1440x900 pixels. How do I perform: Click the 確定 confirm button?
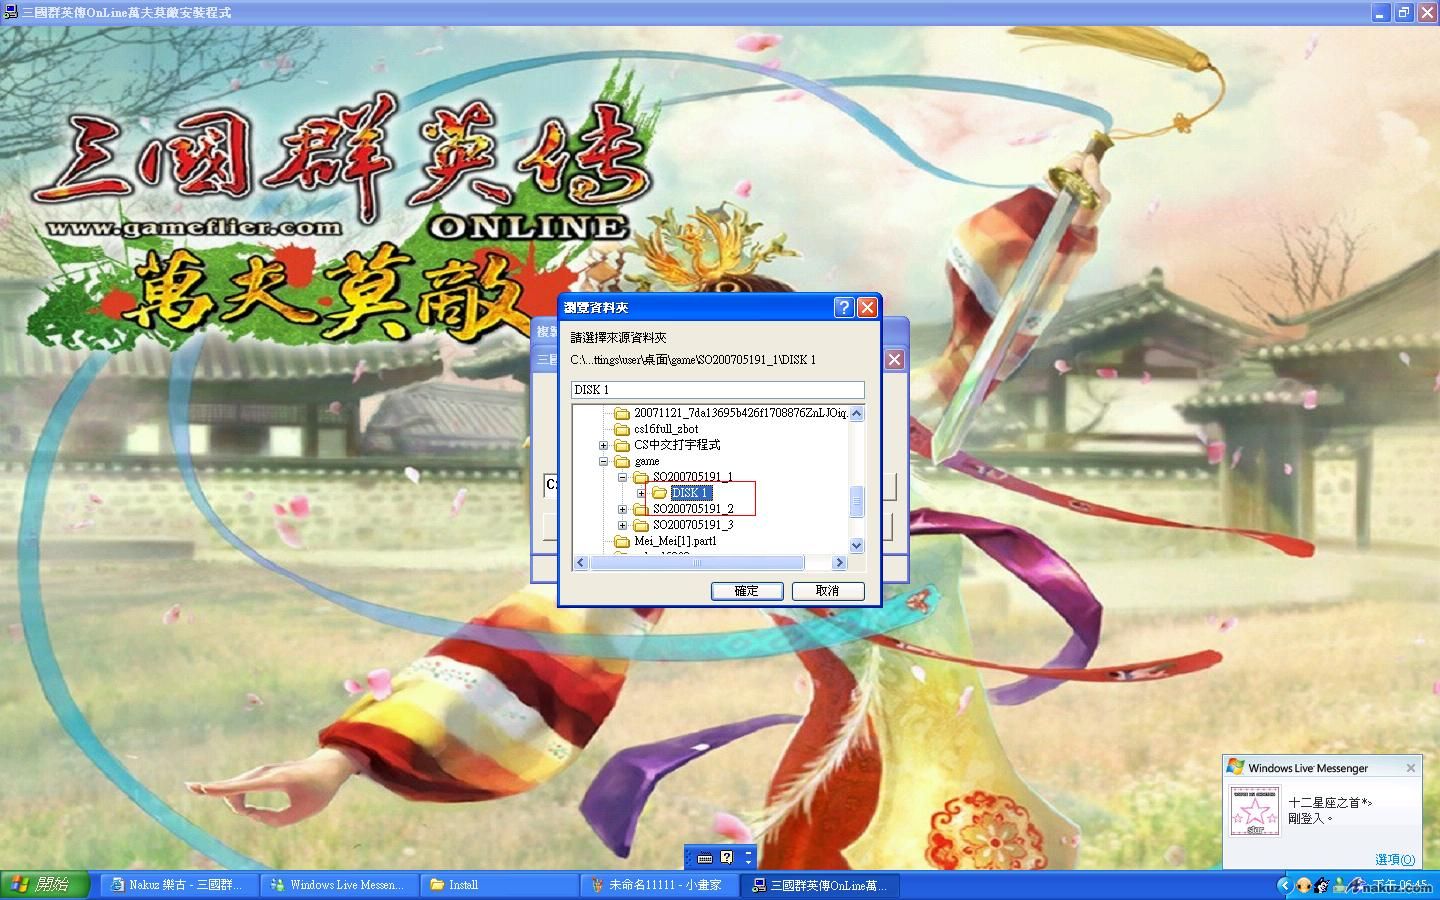click(x=747, y=591)
